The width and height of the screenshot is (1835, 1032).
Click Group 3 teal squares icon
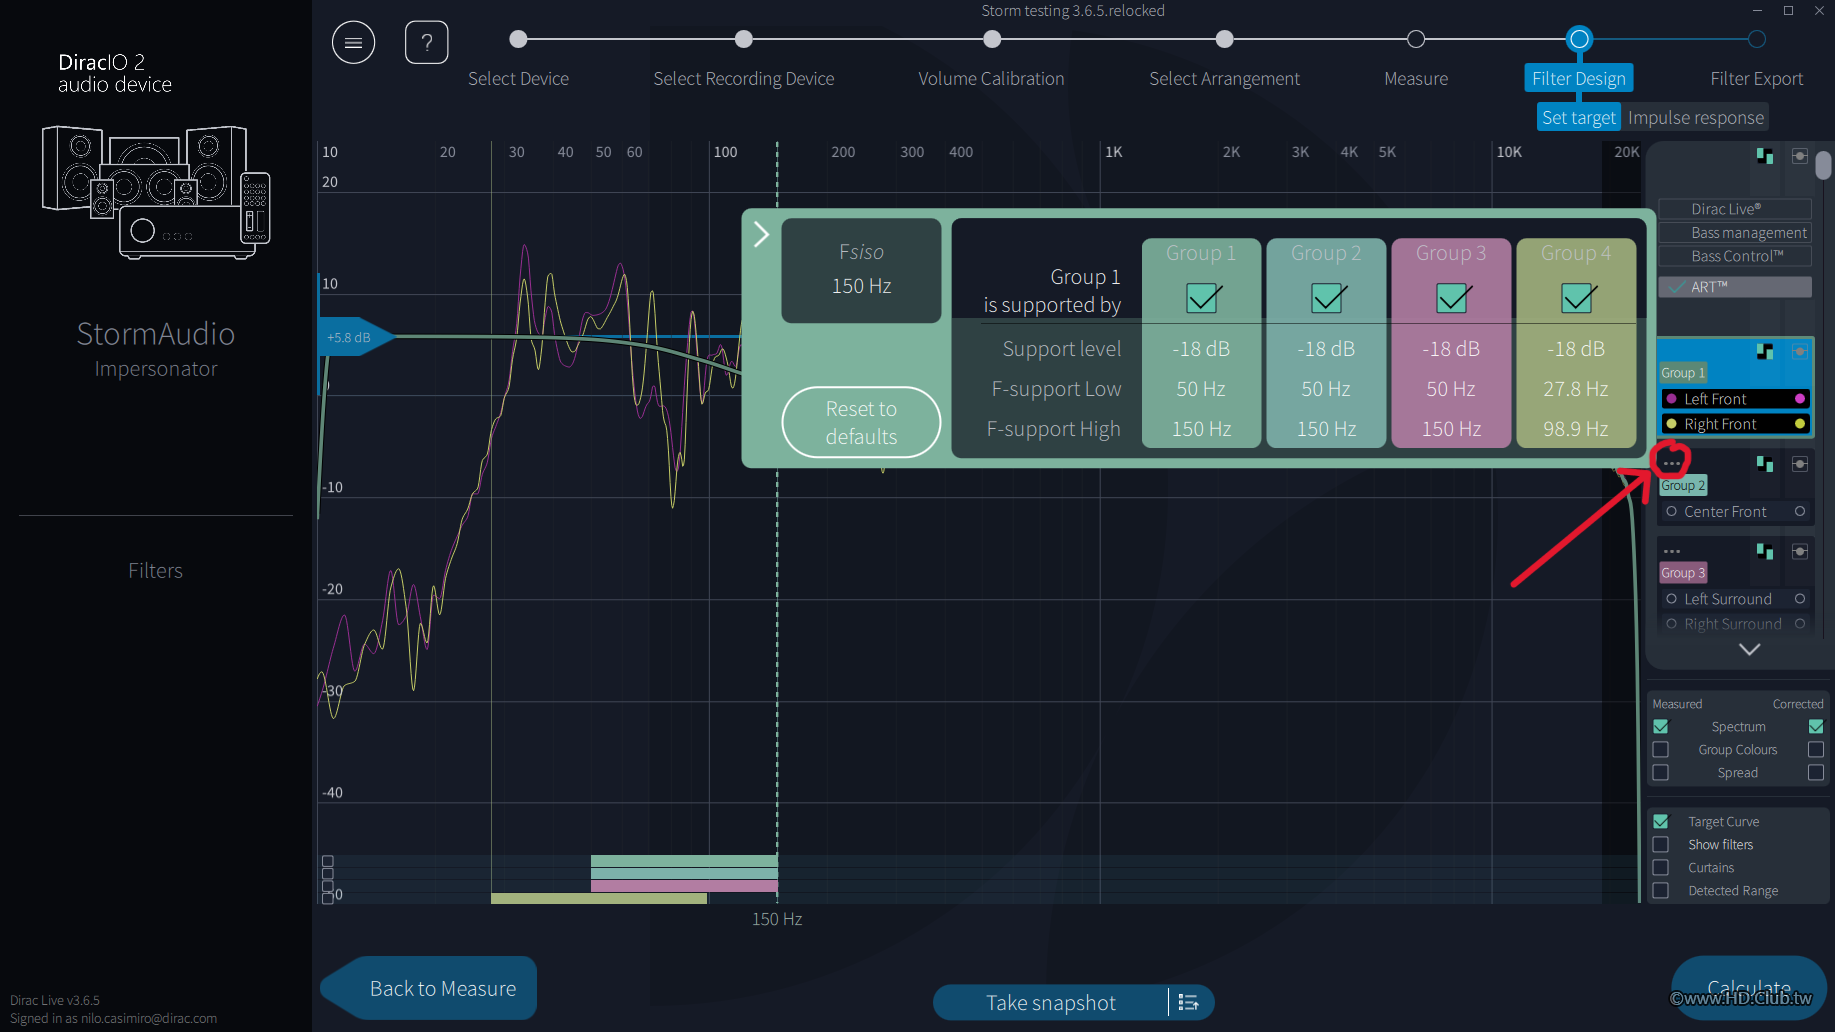(x=1765, y=552)
